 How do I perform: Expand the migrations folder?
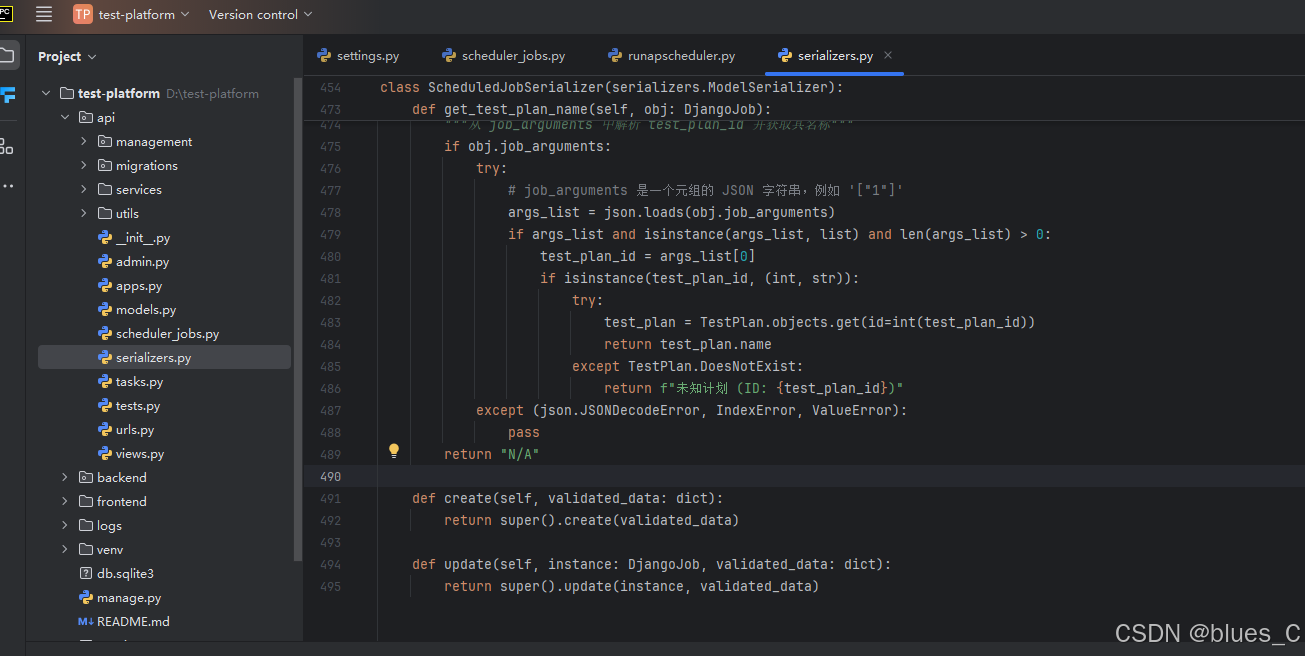84,165
